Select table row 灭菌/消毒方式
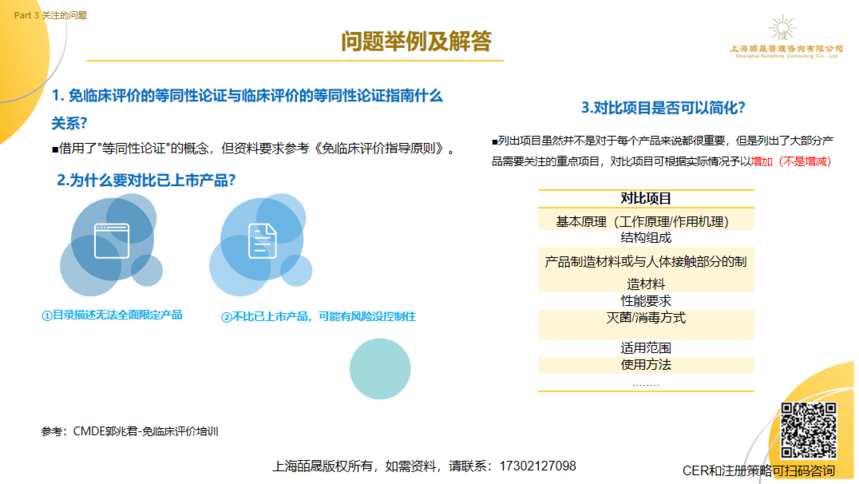 (646, 324)
